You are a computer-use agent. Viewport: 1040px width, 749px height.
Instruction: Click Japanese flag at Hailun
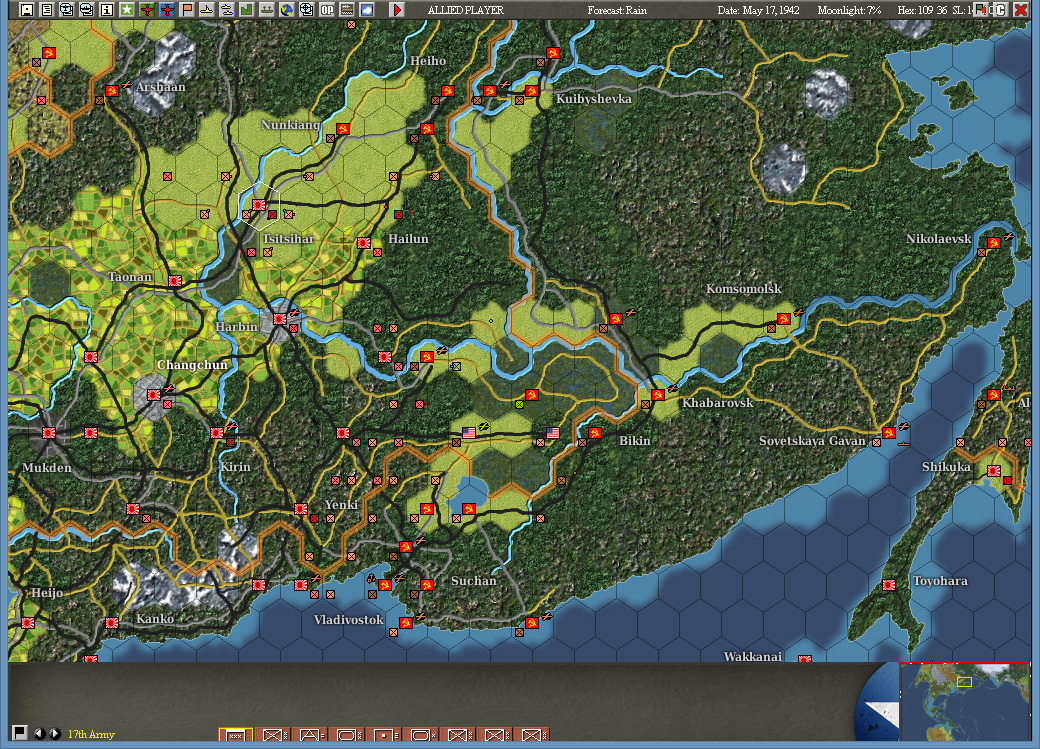[x=363, y=243]
